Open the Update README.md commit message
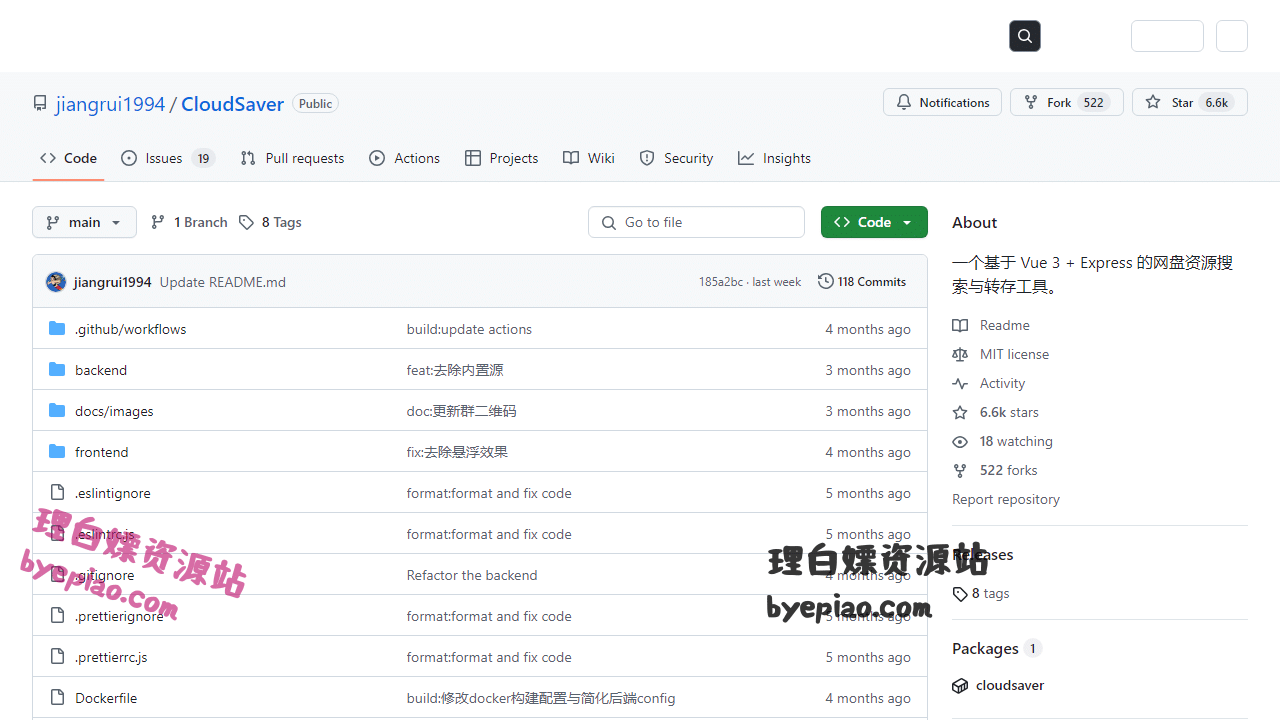 point(223,282)
